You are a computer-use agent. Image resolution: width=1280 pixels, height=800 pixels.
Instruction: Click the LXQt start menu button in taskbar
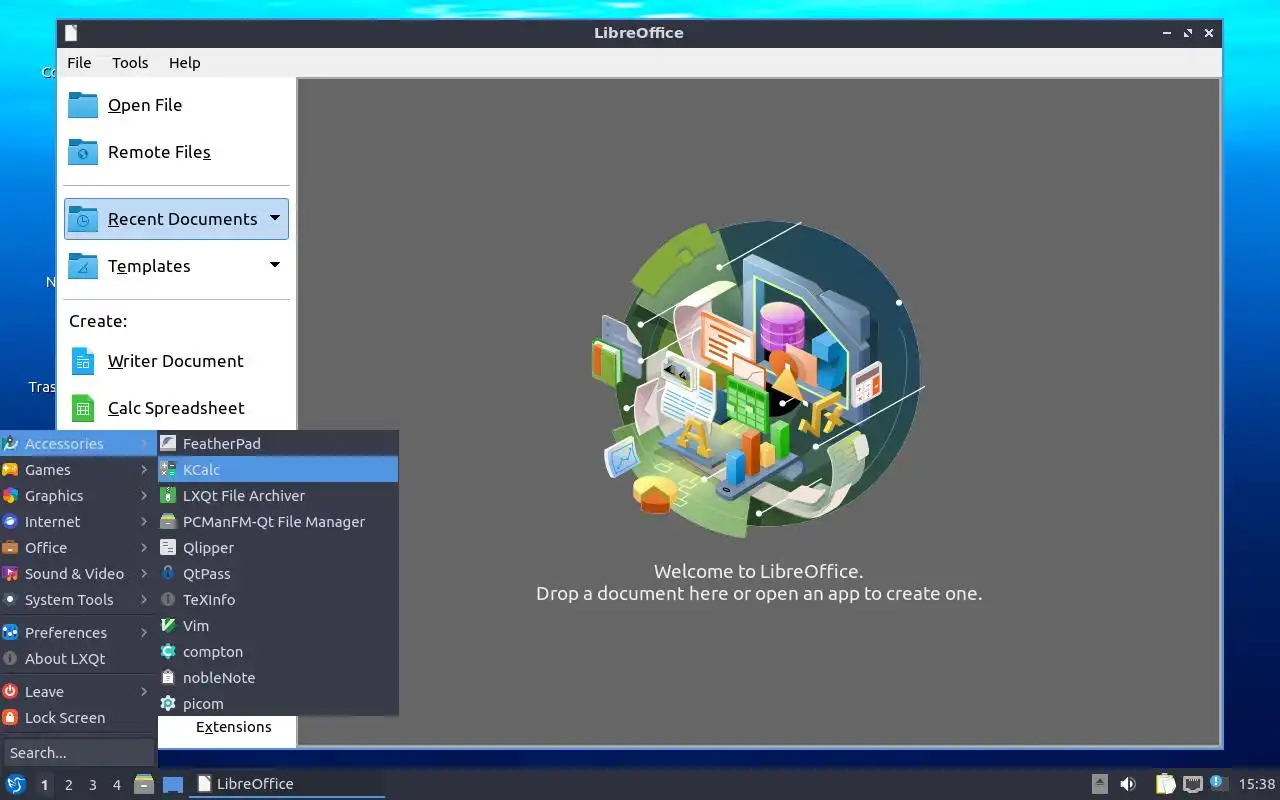pos(16,784)
